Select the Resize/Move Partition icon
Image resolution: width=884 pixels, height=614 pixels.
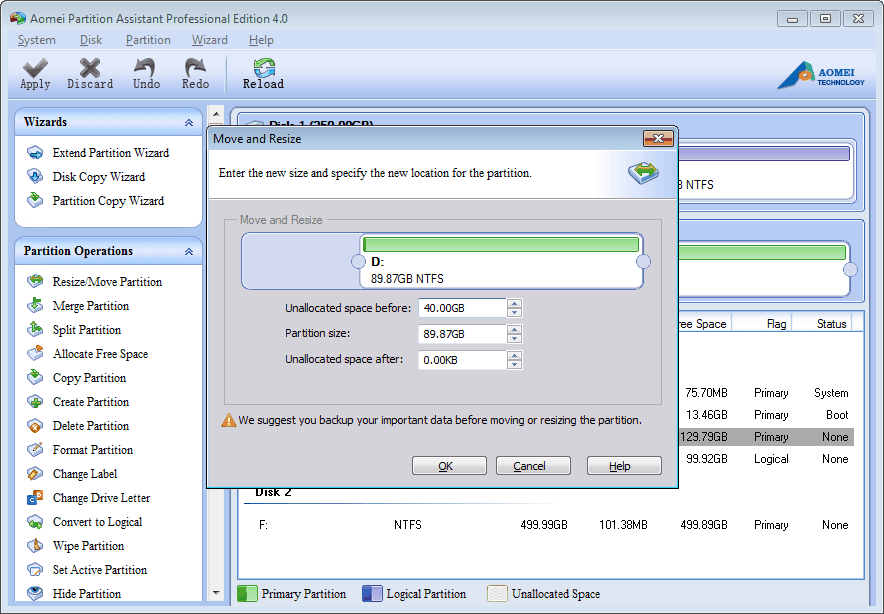click(35, 281)
